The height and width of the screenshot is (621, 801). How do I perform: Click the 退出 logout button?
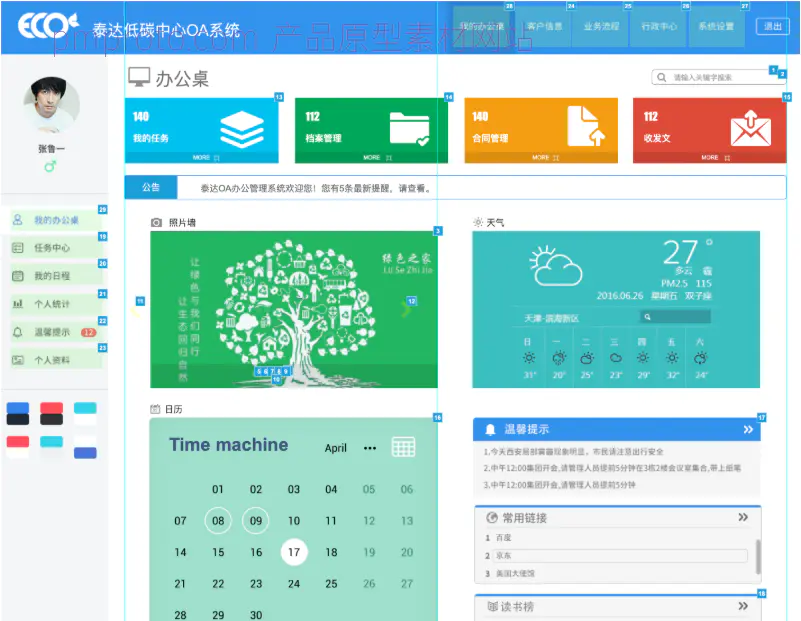click(x=771, y=26)
